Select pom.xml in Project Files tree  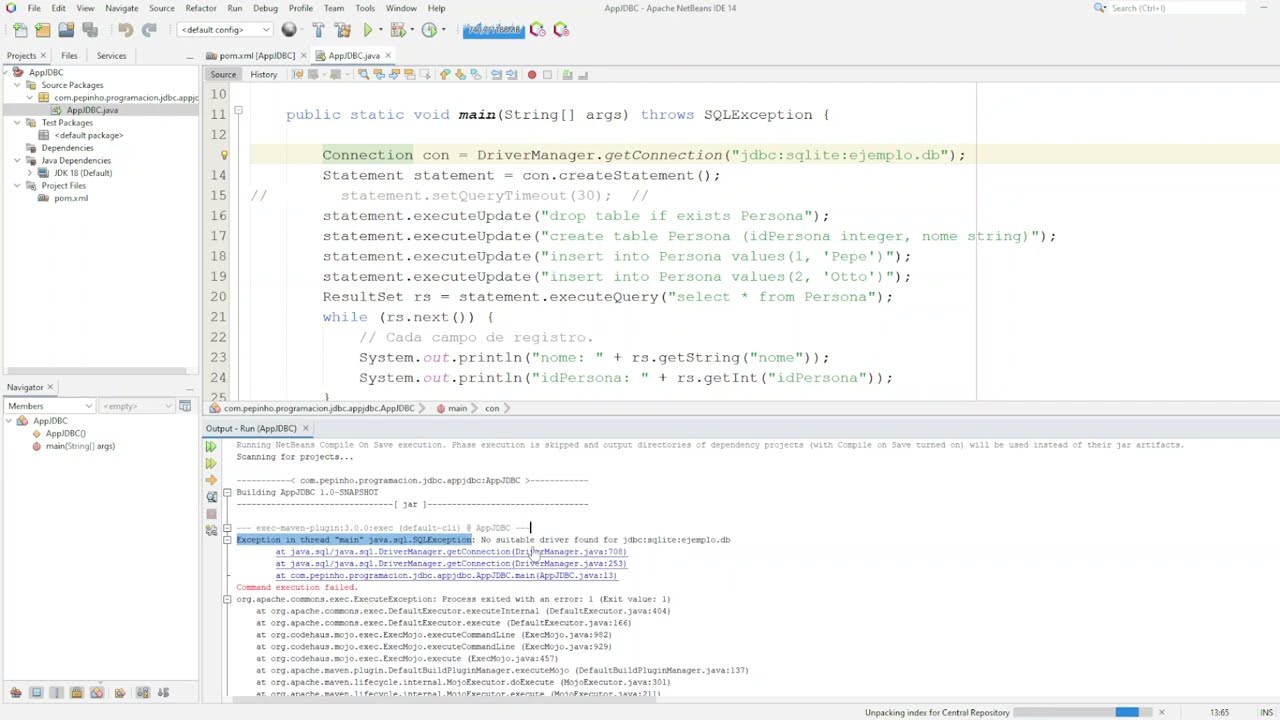click(70, 198)
